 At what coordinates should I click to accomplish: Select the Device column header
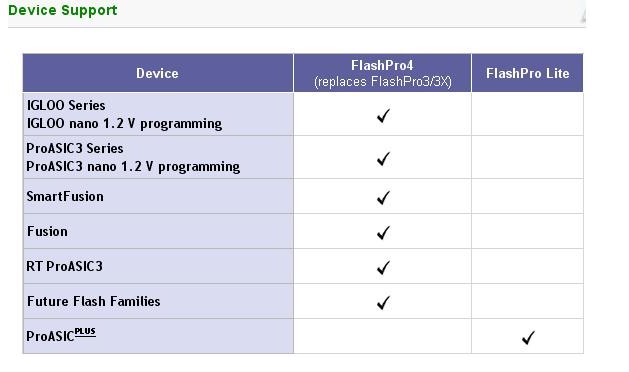tap(158, 73)
